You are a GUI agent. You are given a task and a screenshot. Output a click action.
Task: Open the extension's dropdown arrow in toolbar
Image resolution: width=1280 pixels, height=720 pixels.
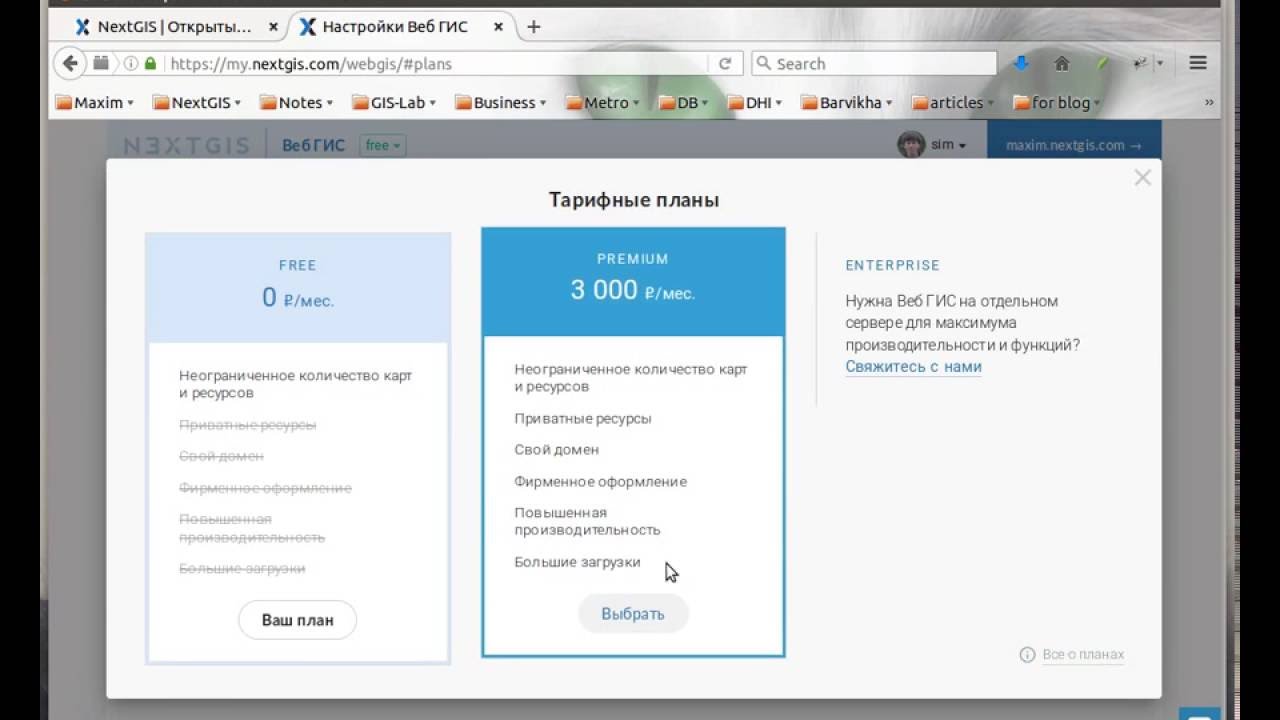pyautogui.click(x=1160, y=63)
